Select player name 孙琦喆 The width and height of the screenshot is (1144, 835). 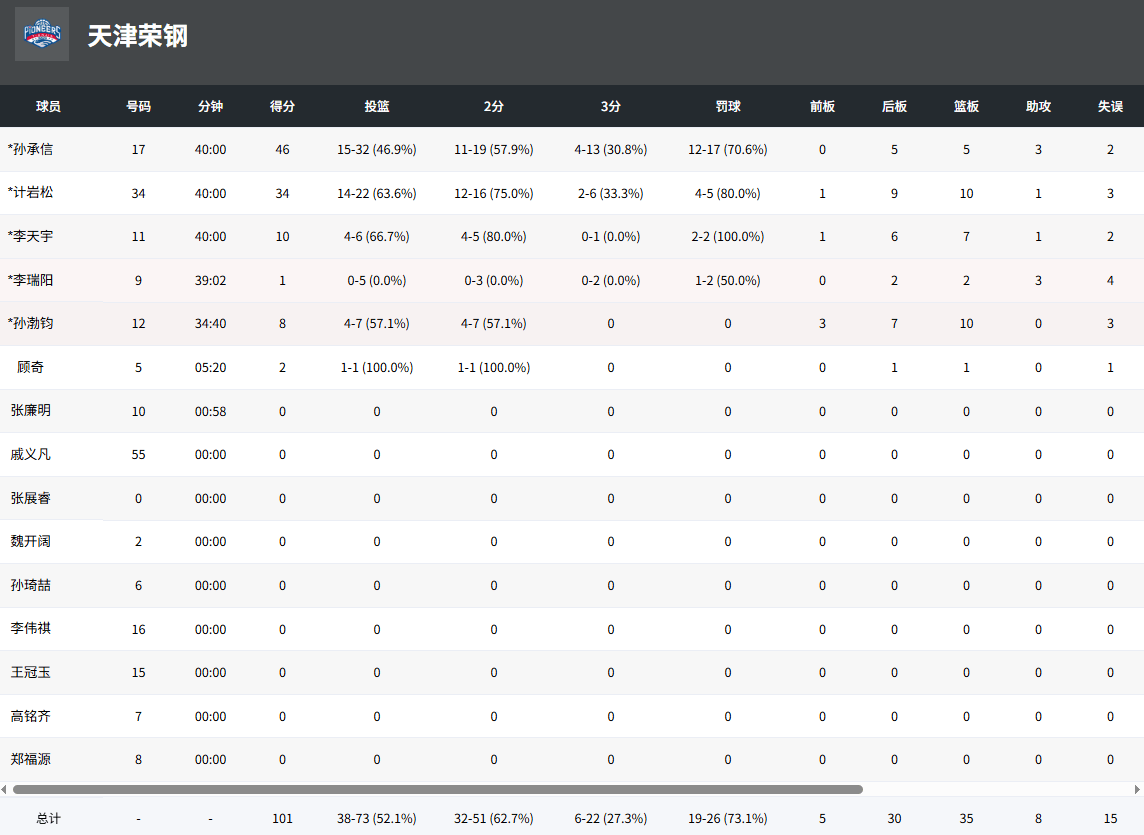pyautogui.click(x=30, y=585)
